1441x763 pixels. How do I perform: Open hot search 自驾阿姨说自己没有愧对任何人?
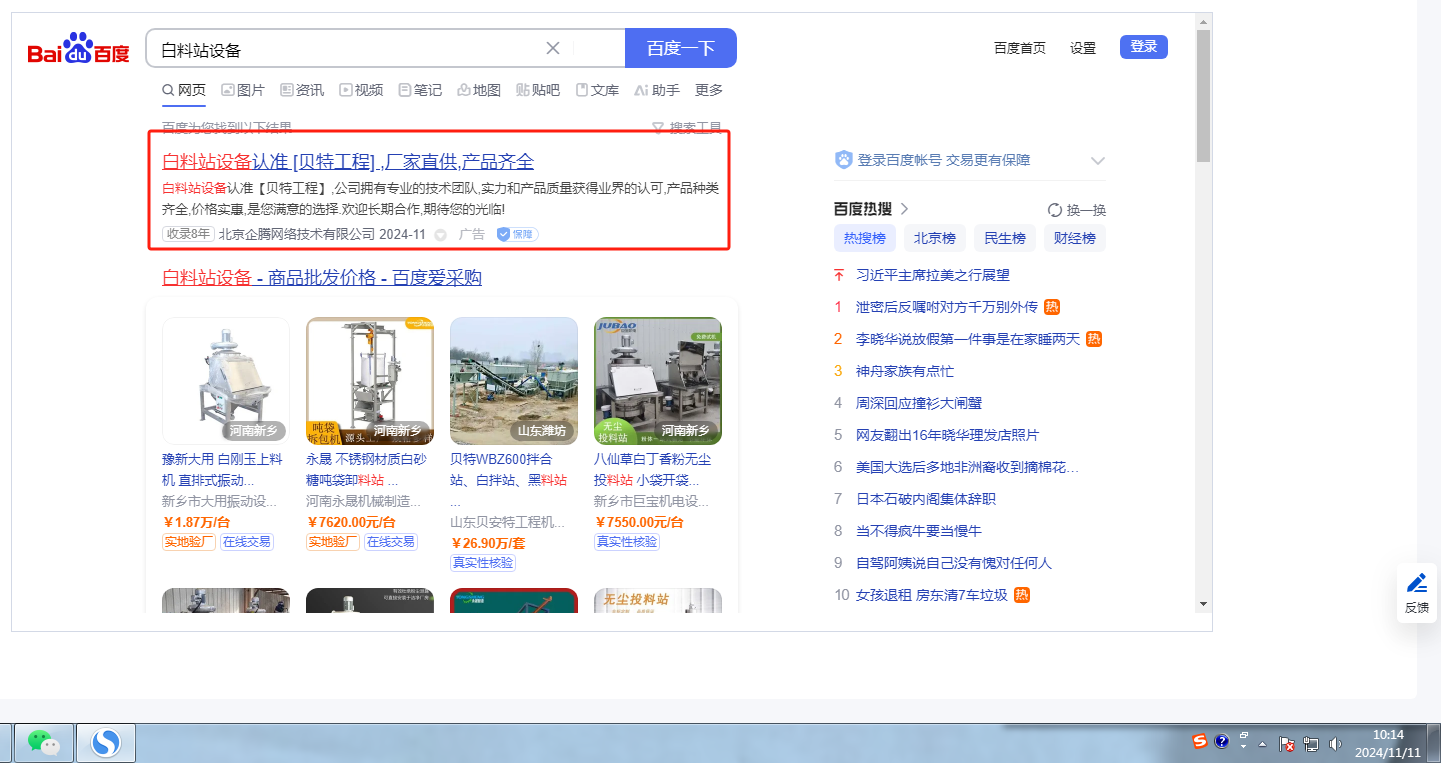coord(954,563)
